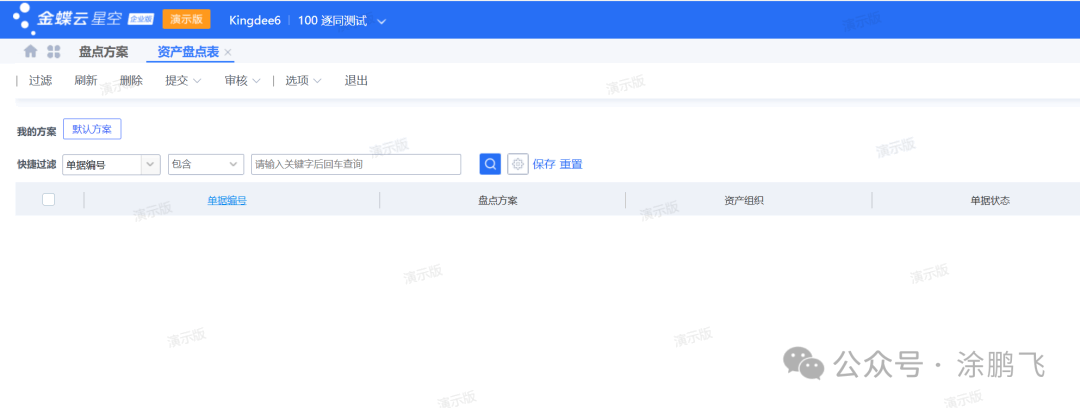
Task: Click the blue magnifier search button
Action: 490,164
